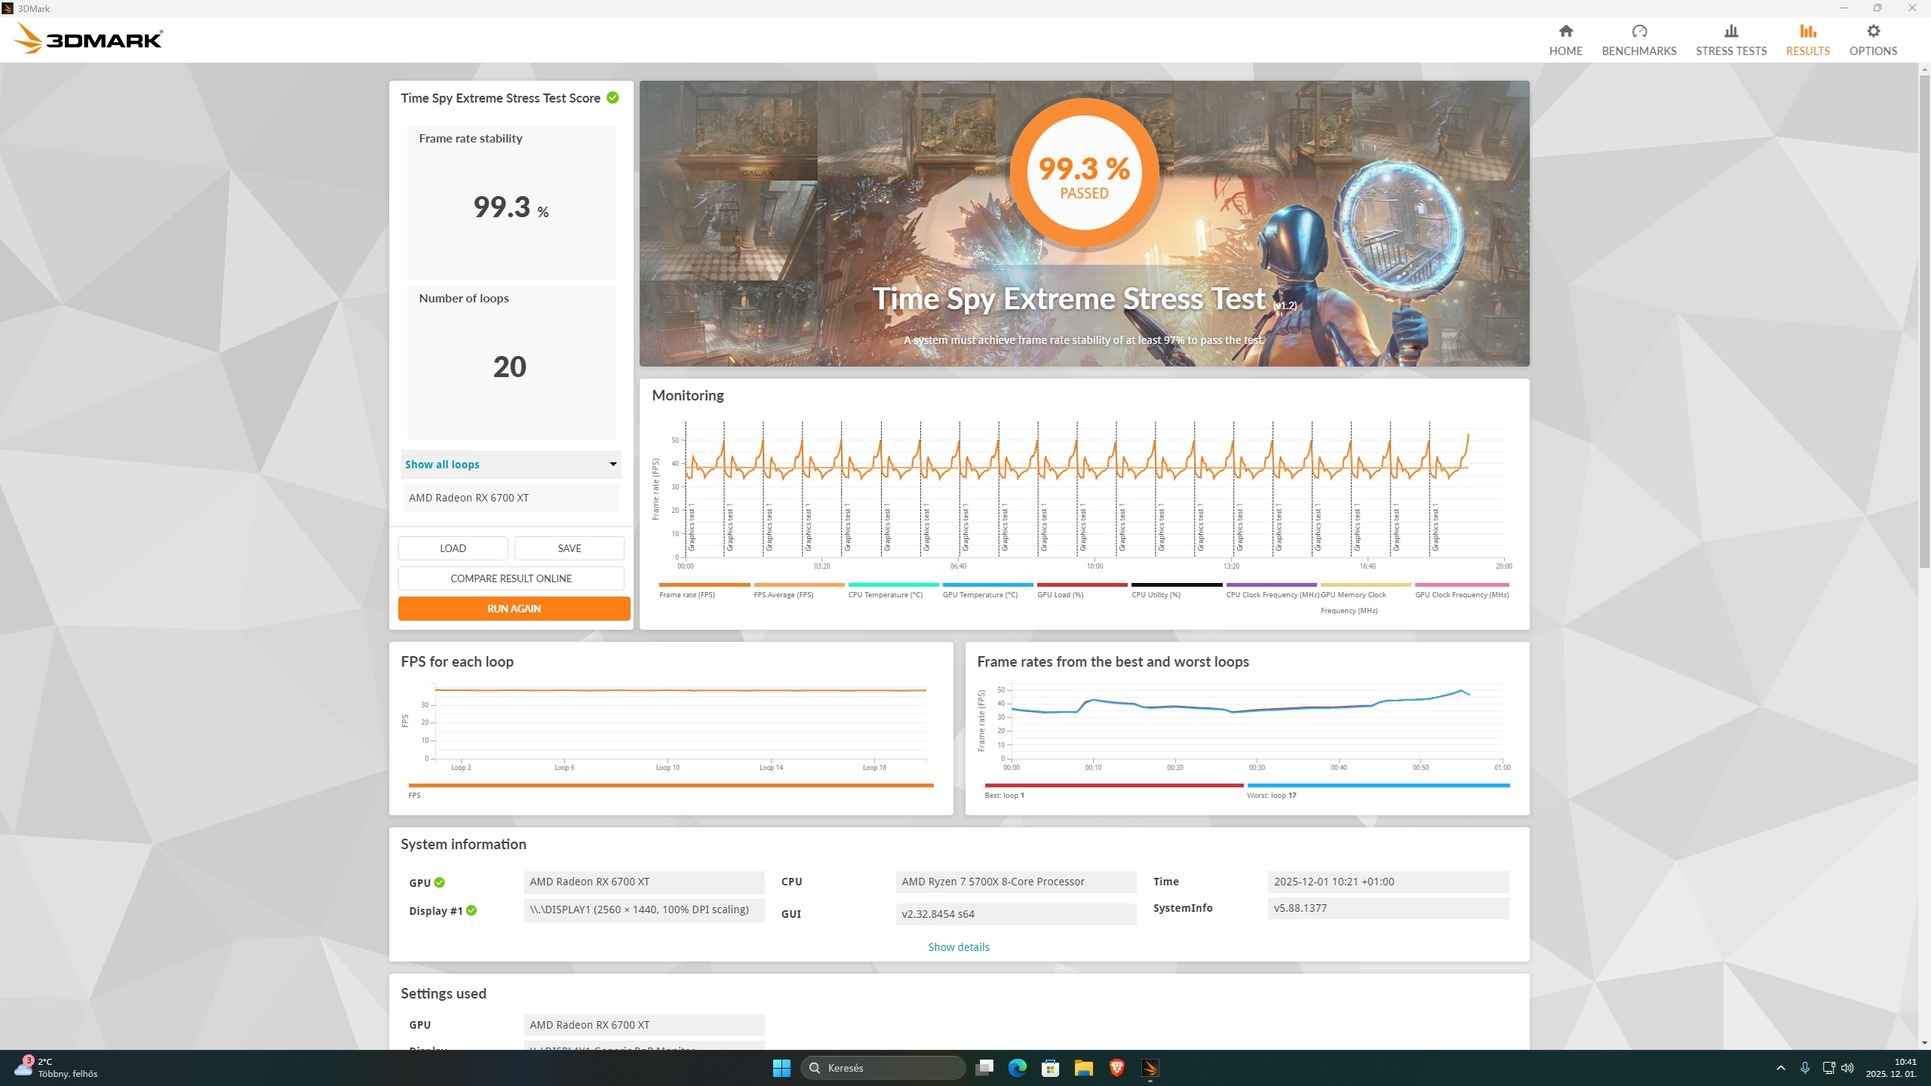Open the Stress Tests page icon

[1730, 31]
